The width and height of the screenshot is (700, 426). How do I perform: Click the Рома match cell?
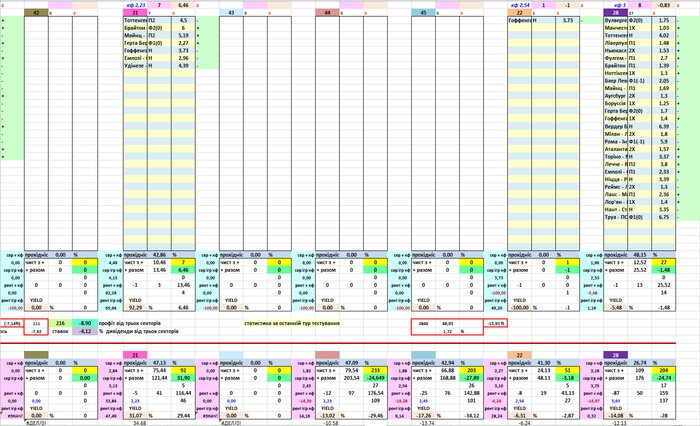[x=616, y=142]
